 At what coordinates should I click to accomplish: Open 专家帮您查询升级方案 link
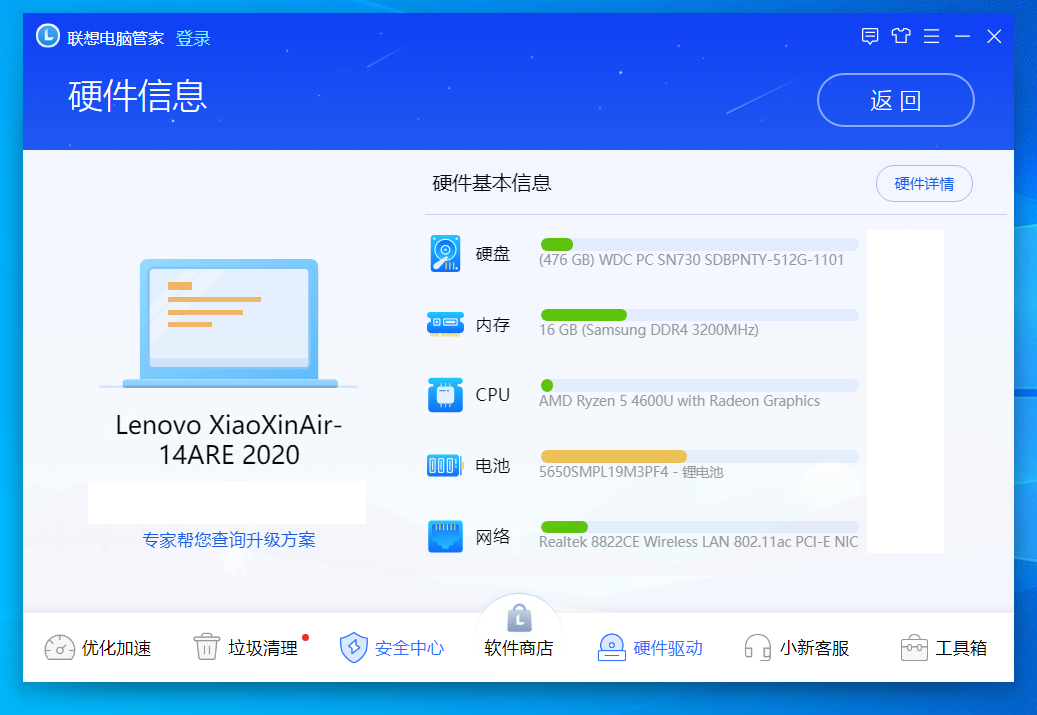[x=229, y=540]
